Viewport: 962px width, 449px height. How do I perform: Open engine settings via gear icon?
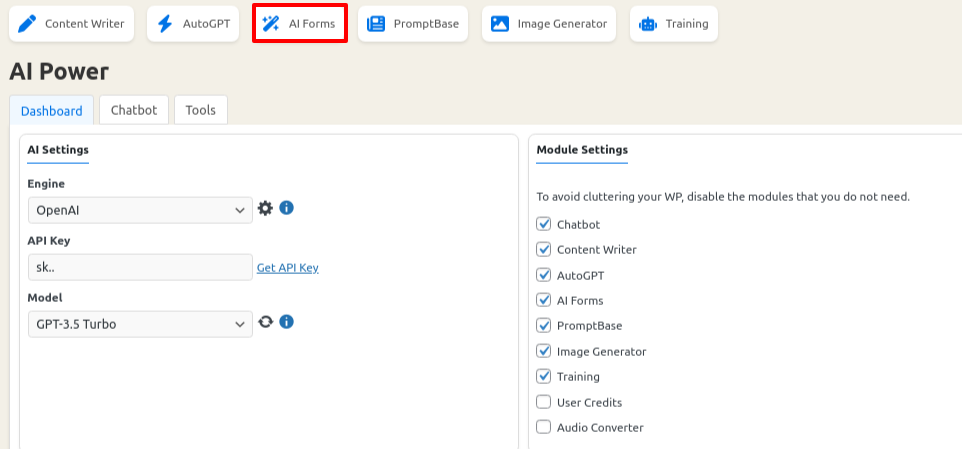265,209
